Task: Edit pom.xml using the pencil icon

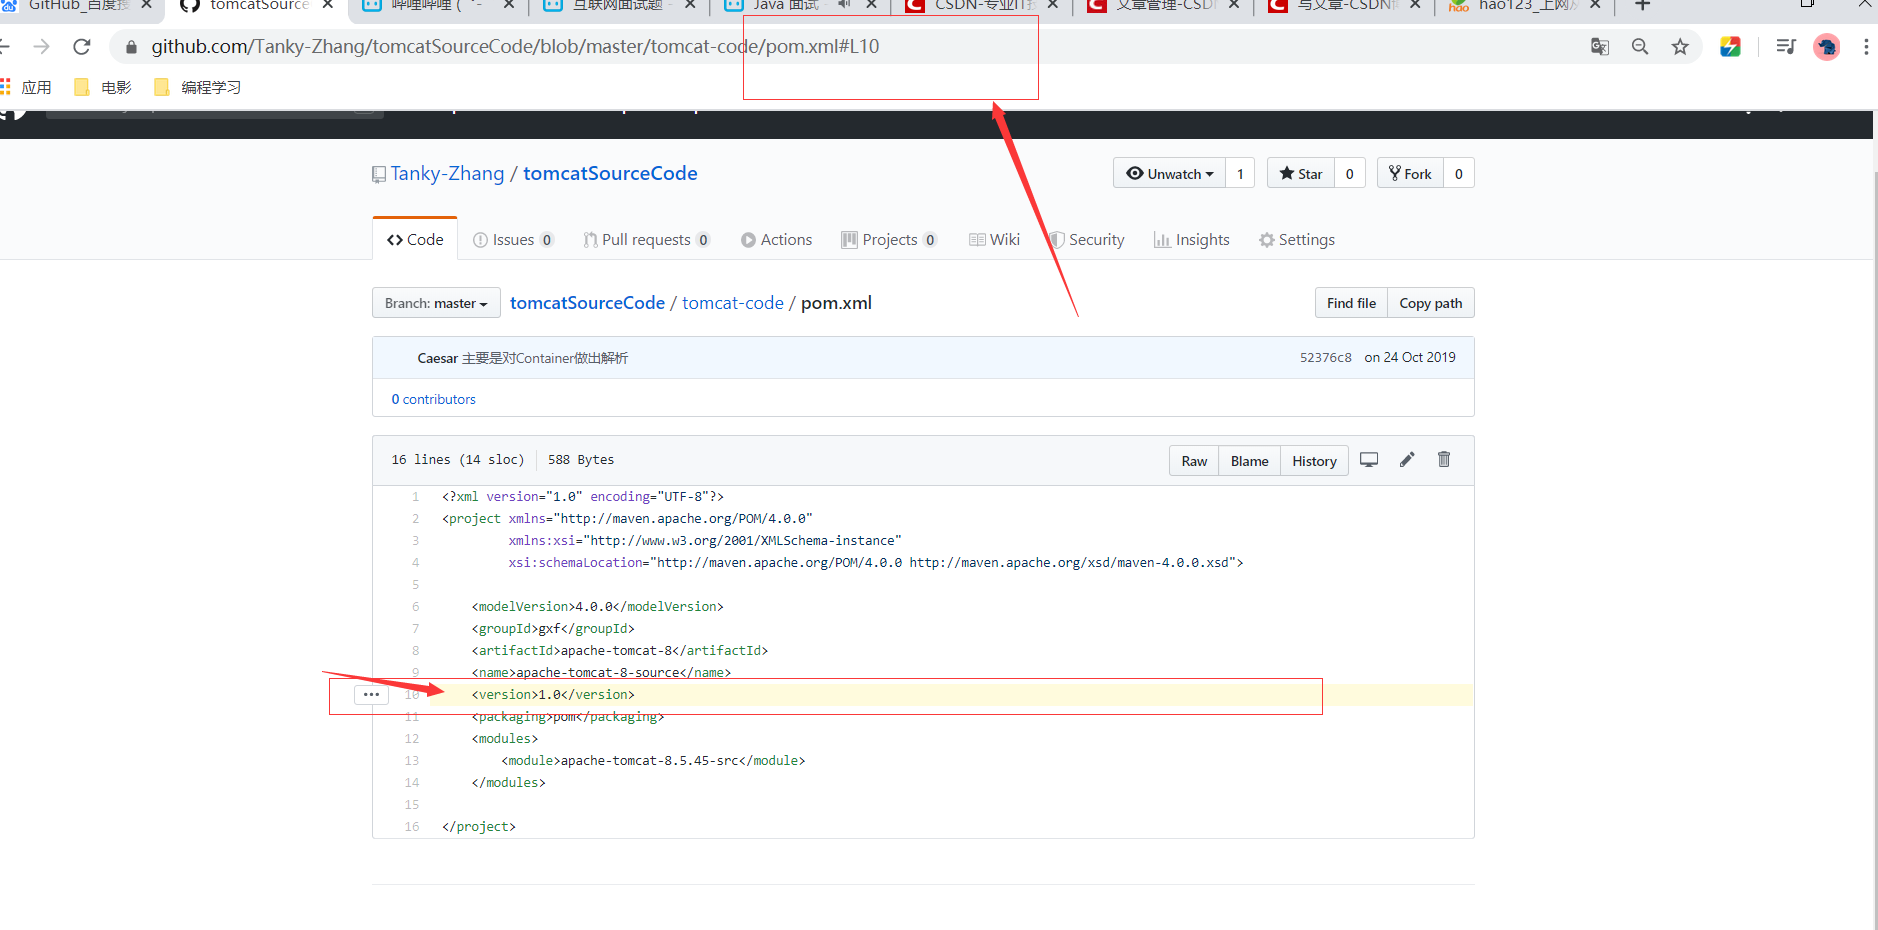Action: click(x=1407, y=460)
